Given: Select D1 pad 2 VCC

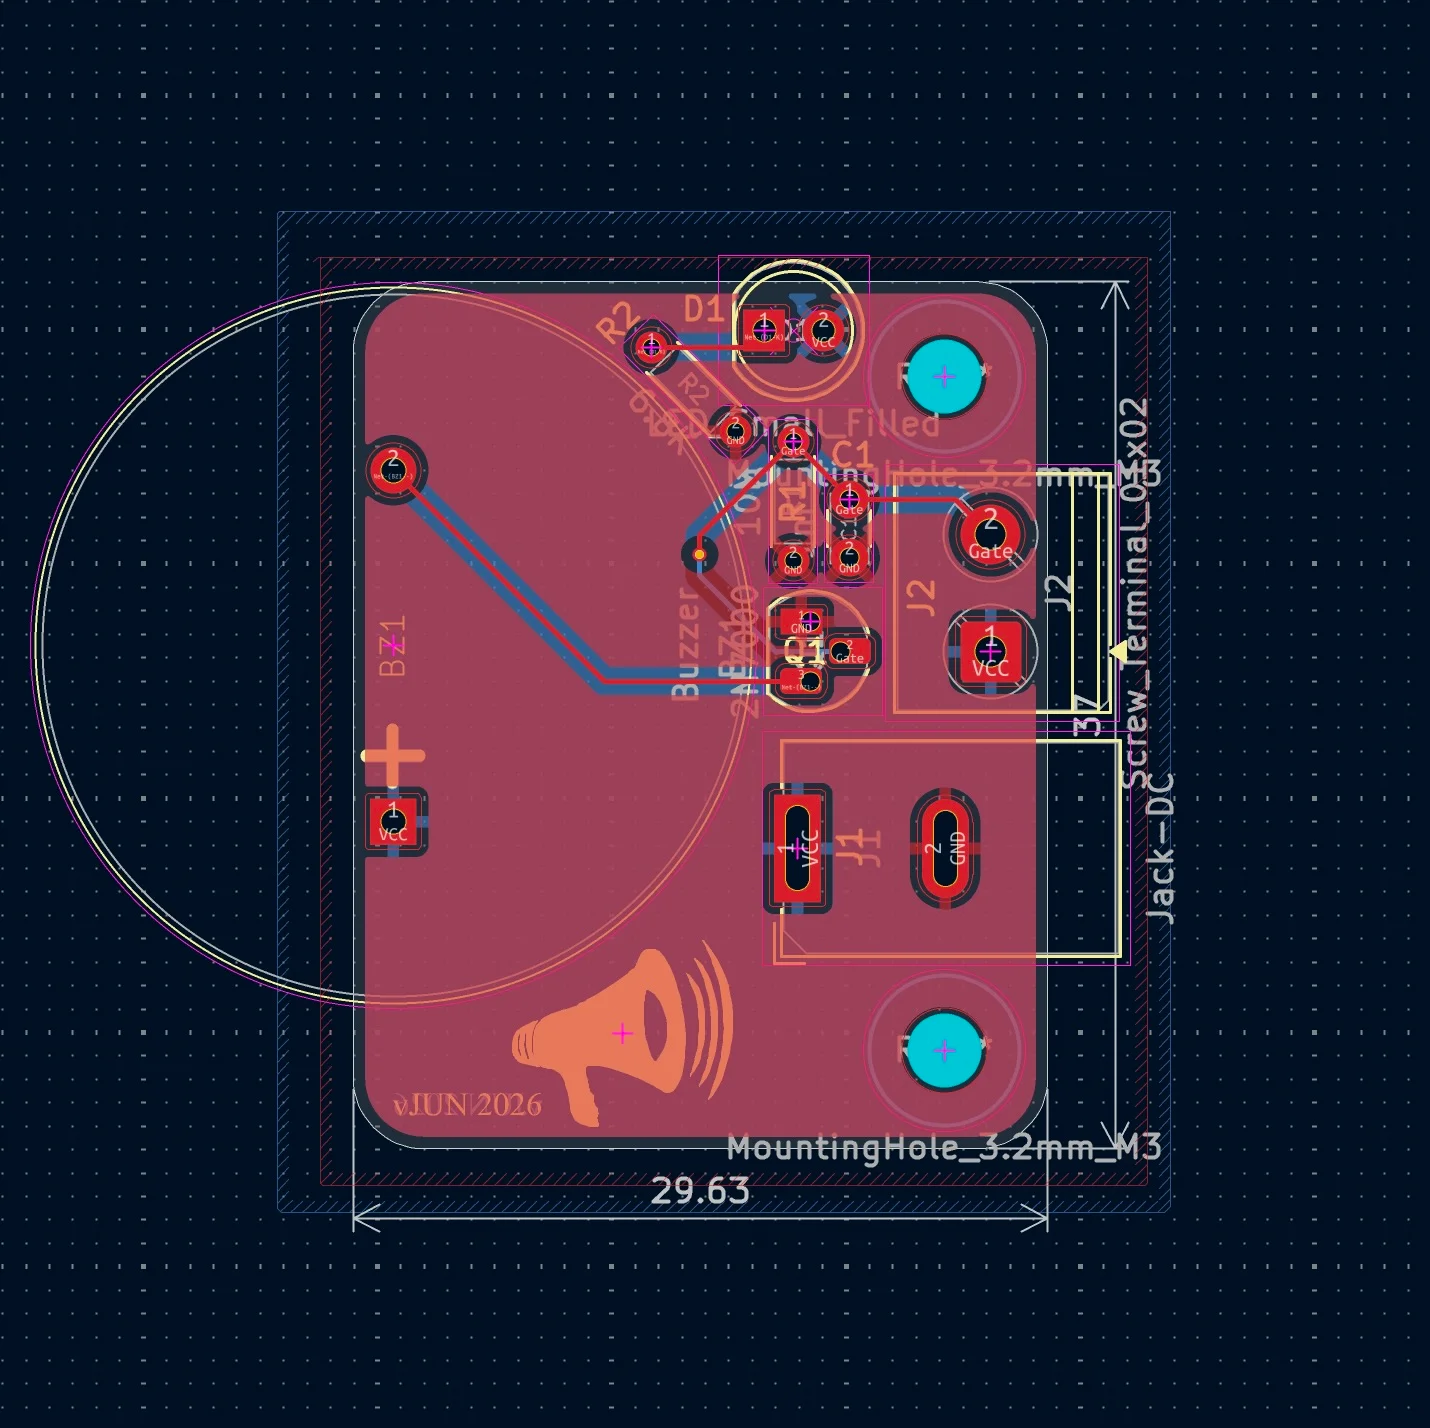Looking at the screenshot, I should pyautogui.click(x=823, y=329).
